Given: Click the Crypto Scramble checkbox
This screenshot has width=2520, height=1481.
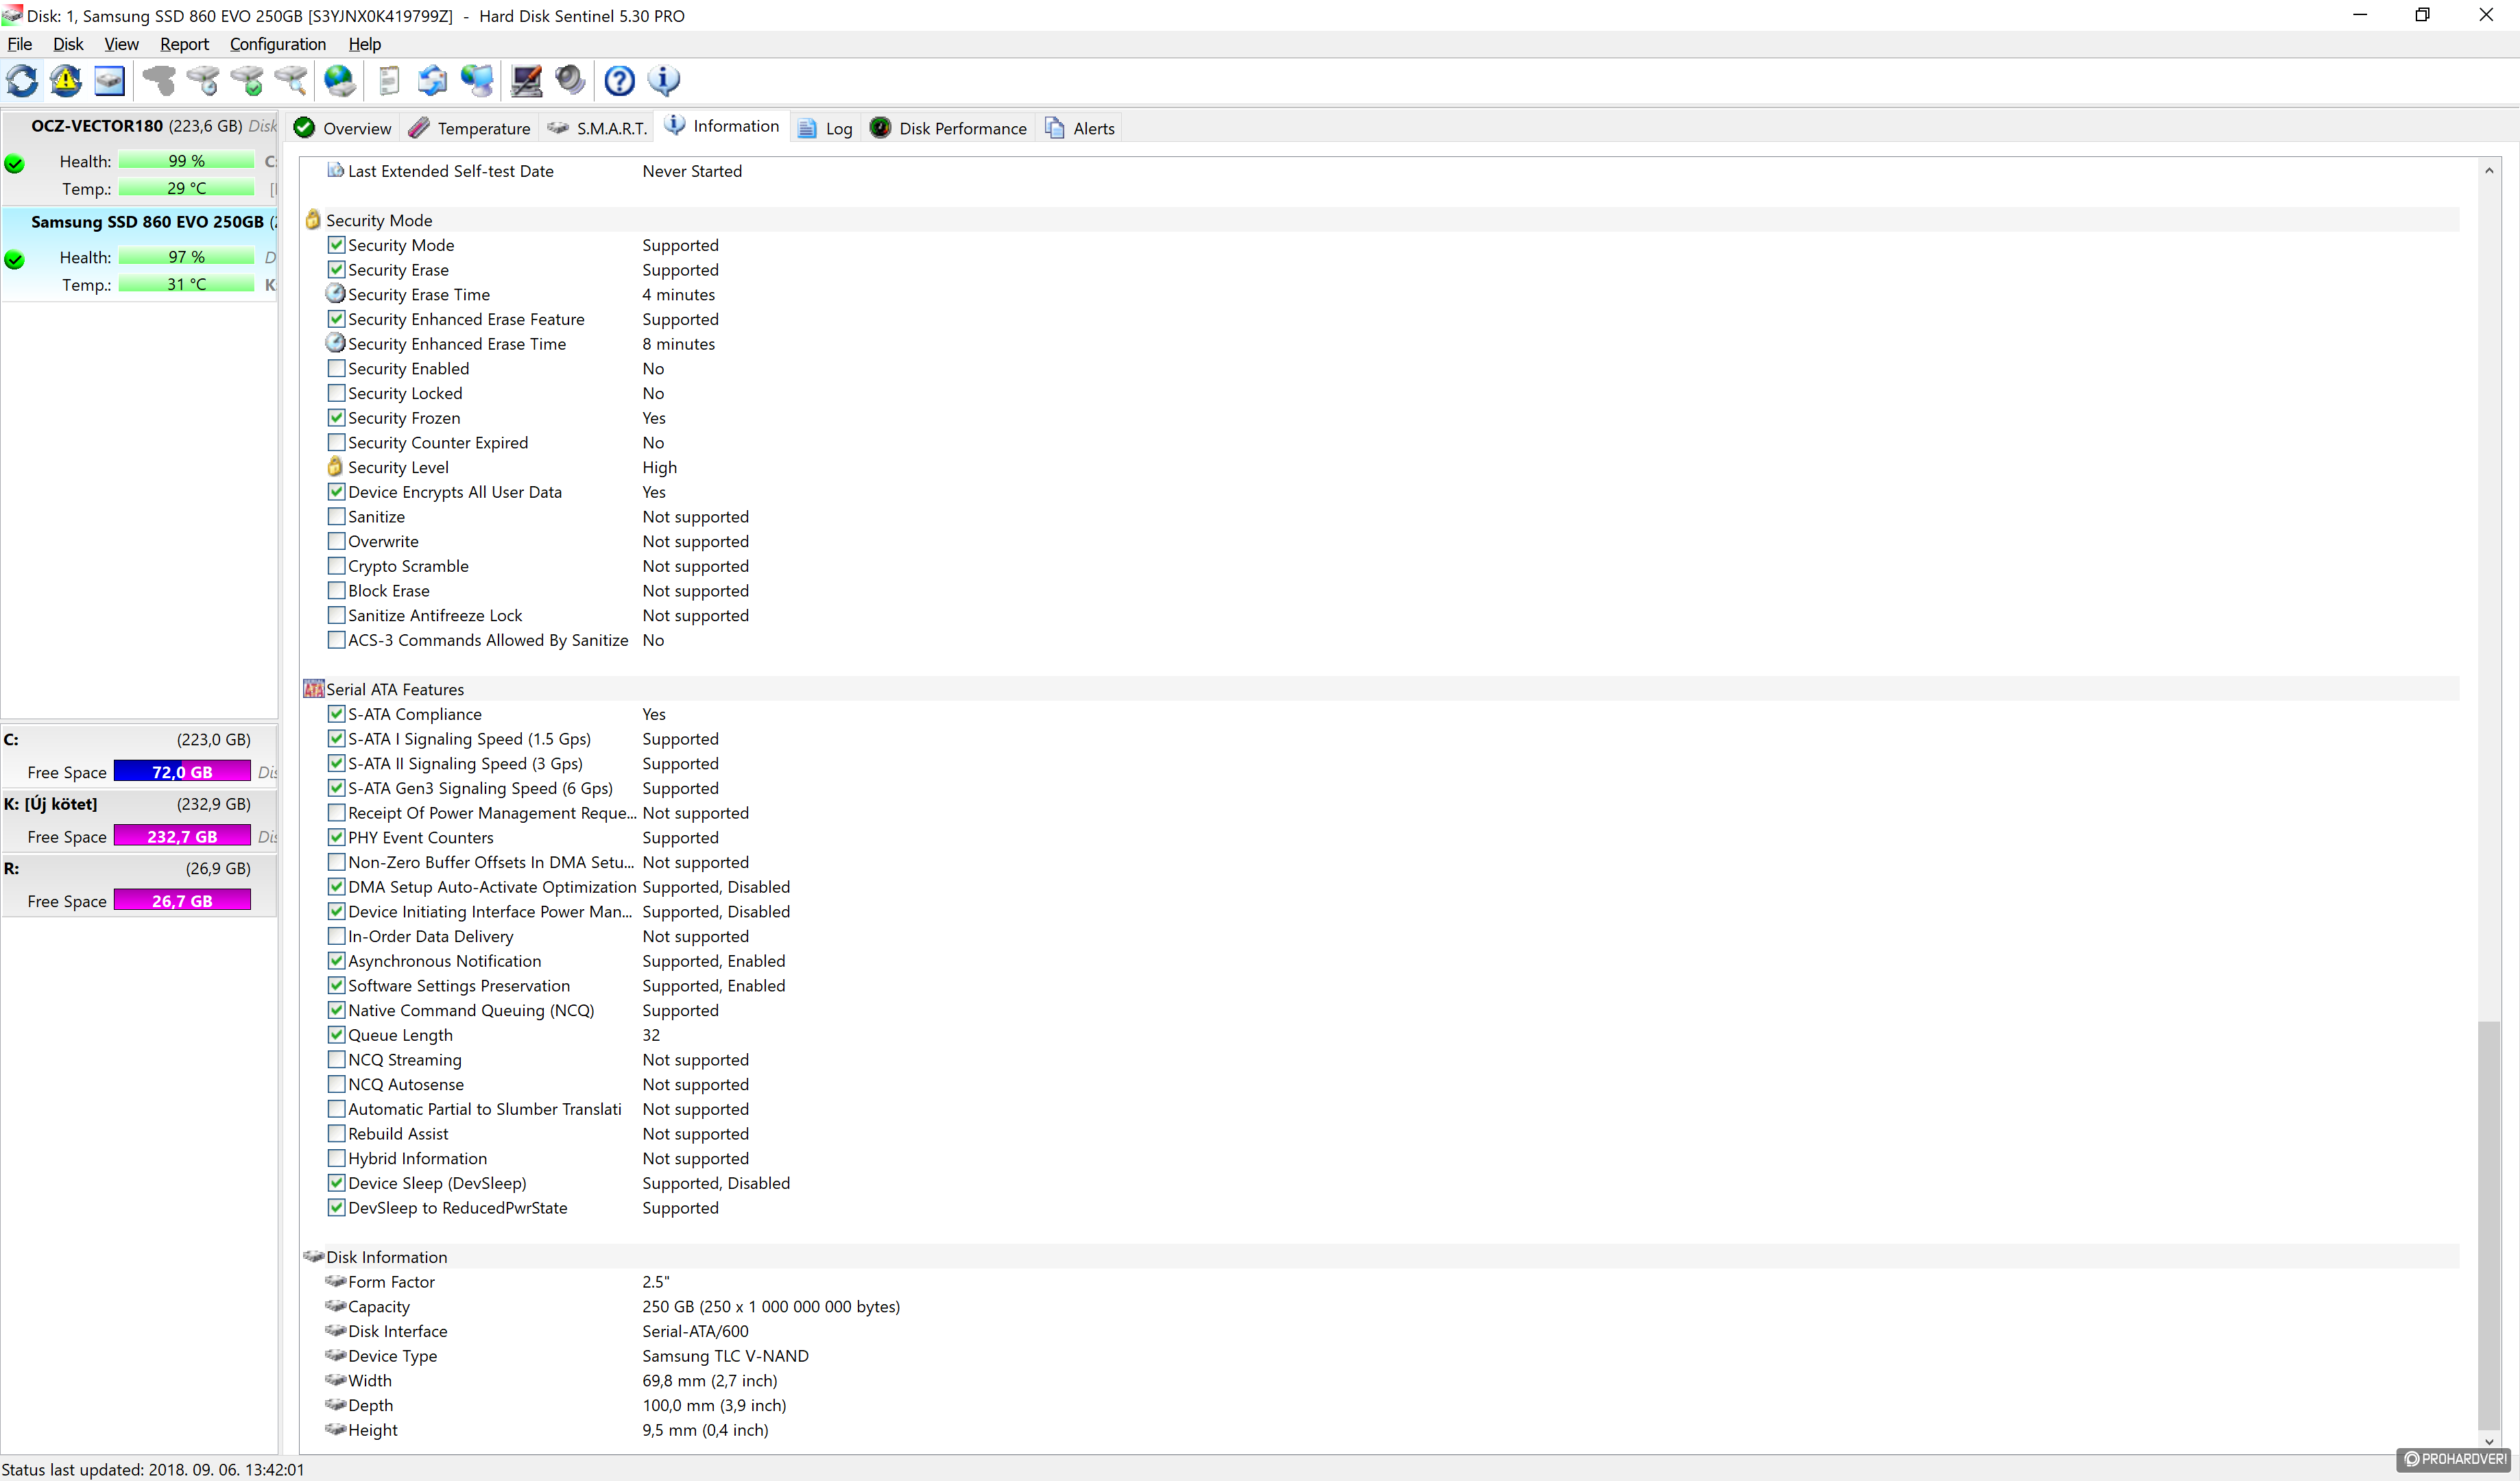Looking at the screenshot, I should [337, 565].
